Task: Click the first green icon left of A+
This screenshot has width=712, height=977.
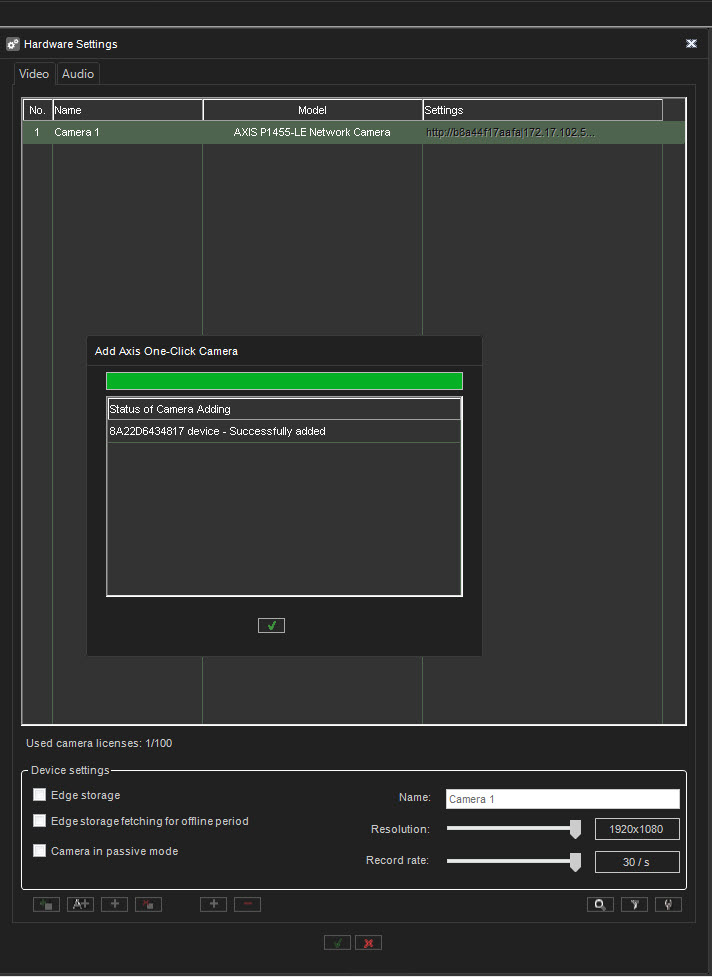Action: click(x=46, y=904)
